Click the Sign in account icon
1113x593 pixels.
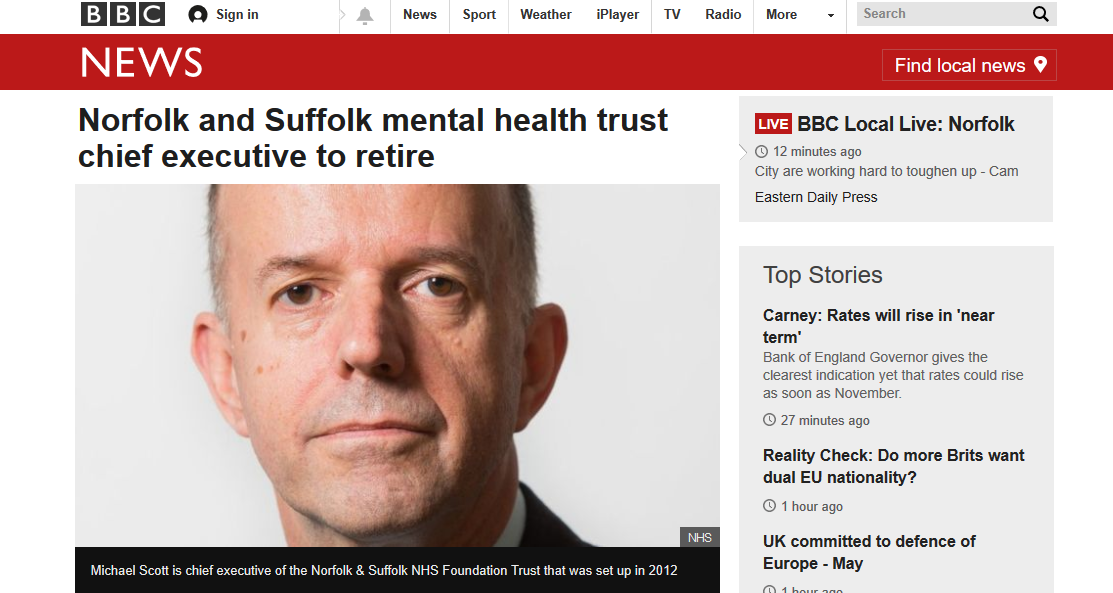tap(197, 14)
